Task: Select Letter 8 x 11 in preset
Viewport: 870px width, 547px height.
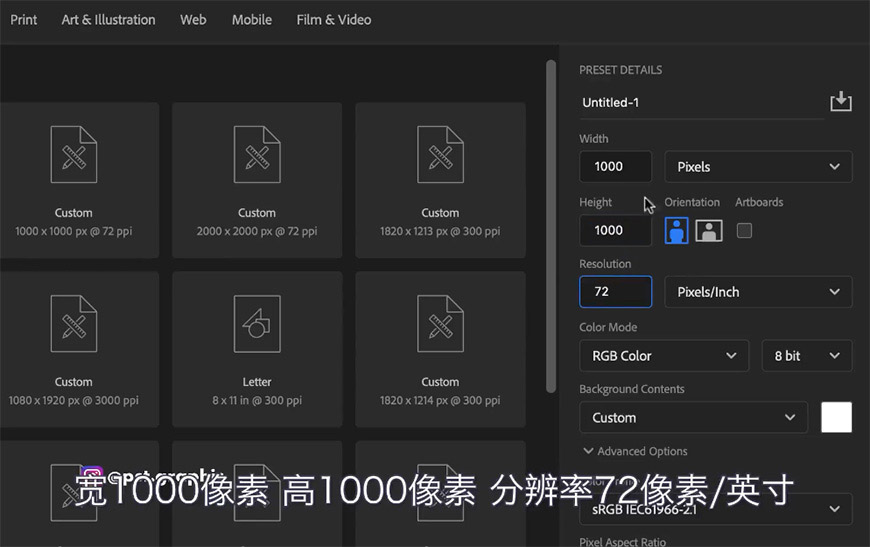Action: coord(257,349)
